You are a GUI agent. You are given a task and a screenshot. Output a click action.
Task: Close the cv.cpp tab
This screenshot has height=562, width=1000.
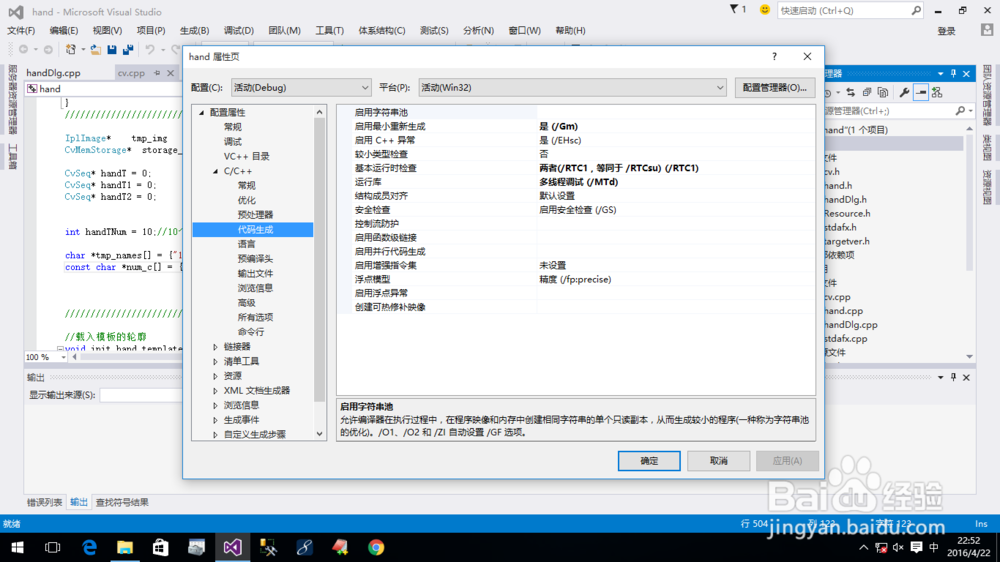(x=170, y=73)
